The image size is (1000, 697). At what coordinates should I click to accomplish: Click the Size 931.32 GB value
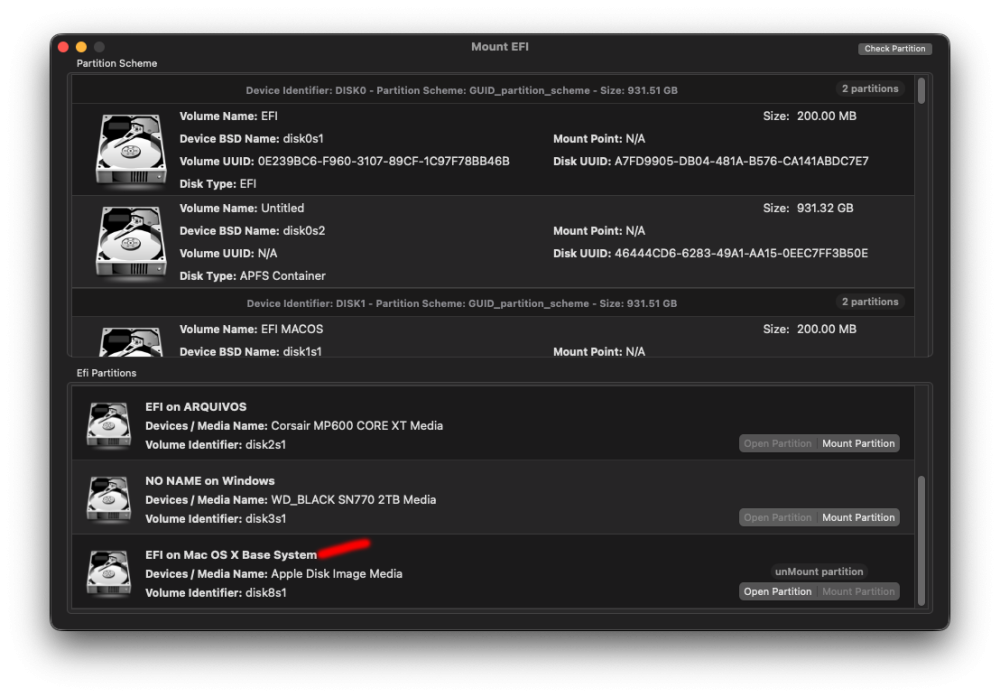(x=825, y=208)
